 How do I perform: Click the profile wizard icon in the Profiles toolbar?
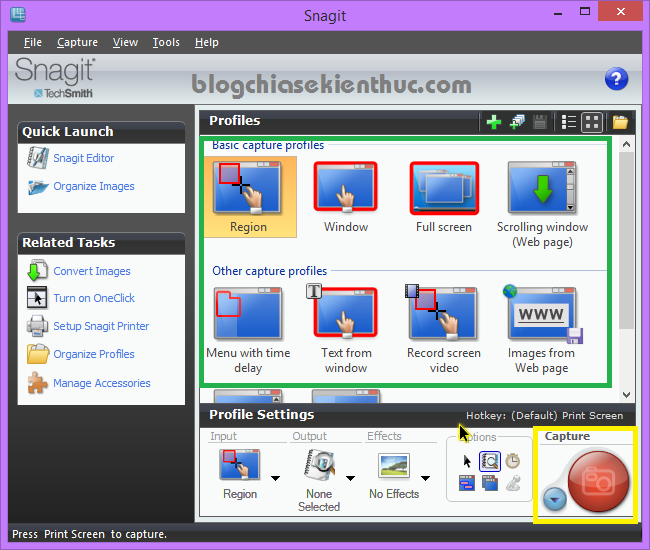[x=517, y=122]
